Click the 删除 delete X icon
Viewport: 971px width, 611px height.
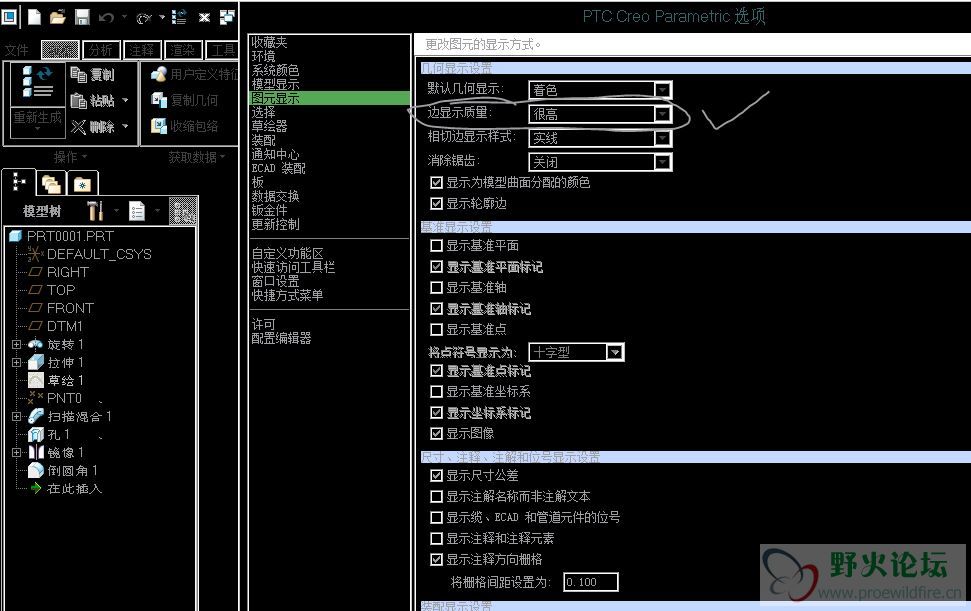coord(78,127)
